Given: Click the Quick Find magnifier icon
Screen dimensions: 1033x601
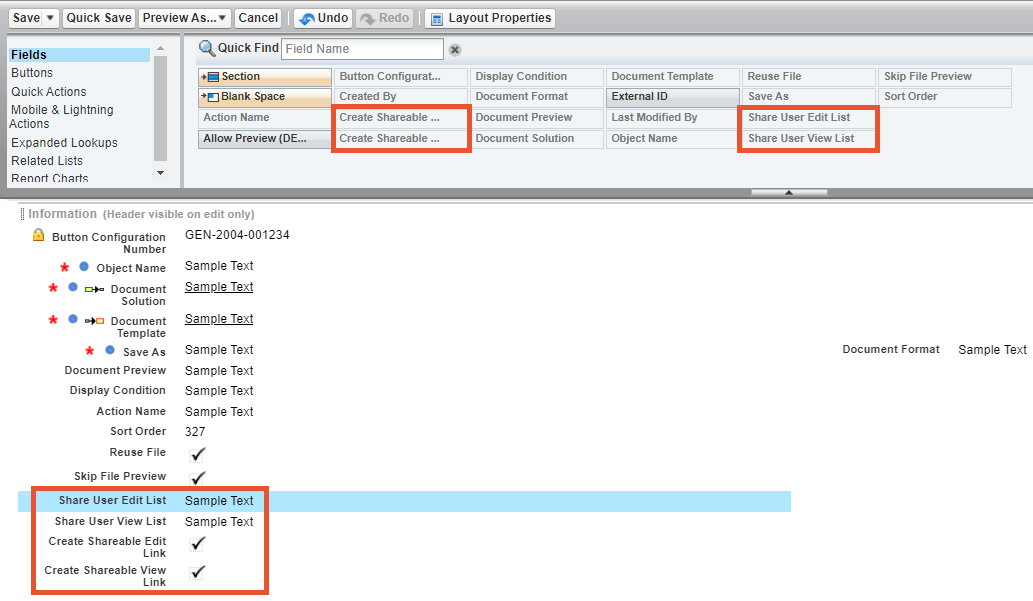Looking at the screenshot, I should pyautogui.click(x=207, y=48).
